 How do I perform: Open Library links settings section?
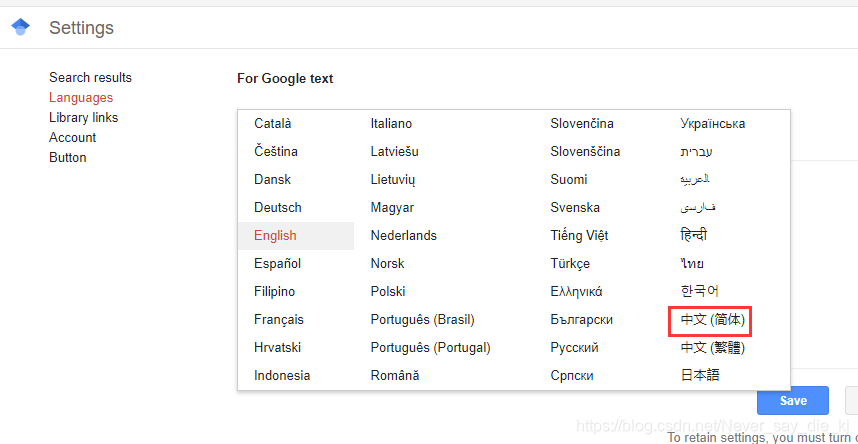click(84, 118)
